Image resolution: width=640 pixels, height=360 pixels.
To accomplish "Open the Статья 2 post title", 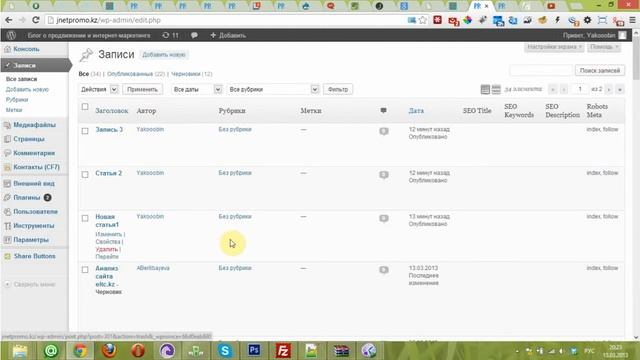I will click(x=109, y=173).
